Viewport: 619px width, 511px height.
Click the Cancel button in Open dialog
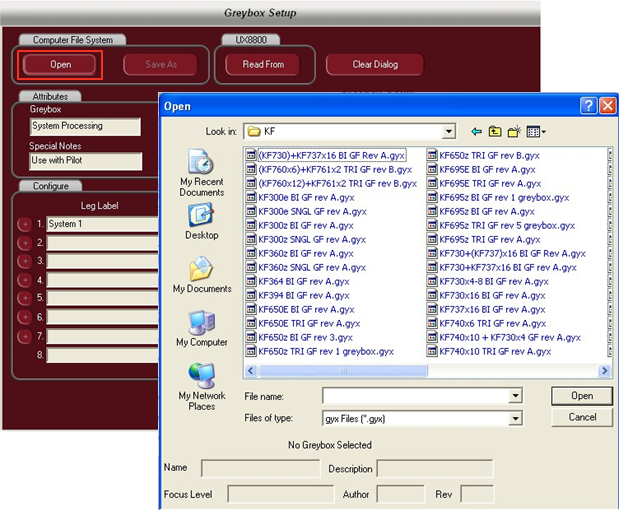(582, 417)
